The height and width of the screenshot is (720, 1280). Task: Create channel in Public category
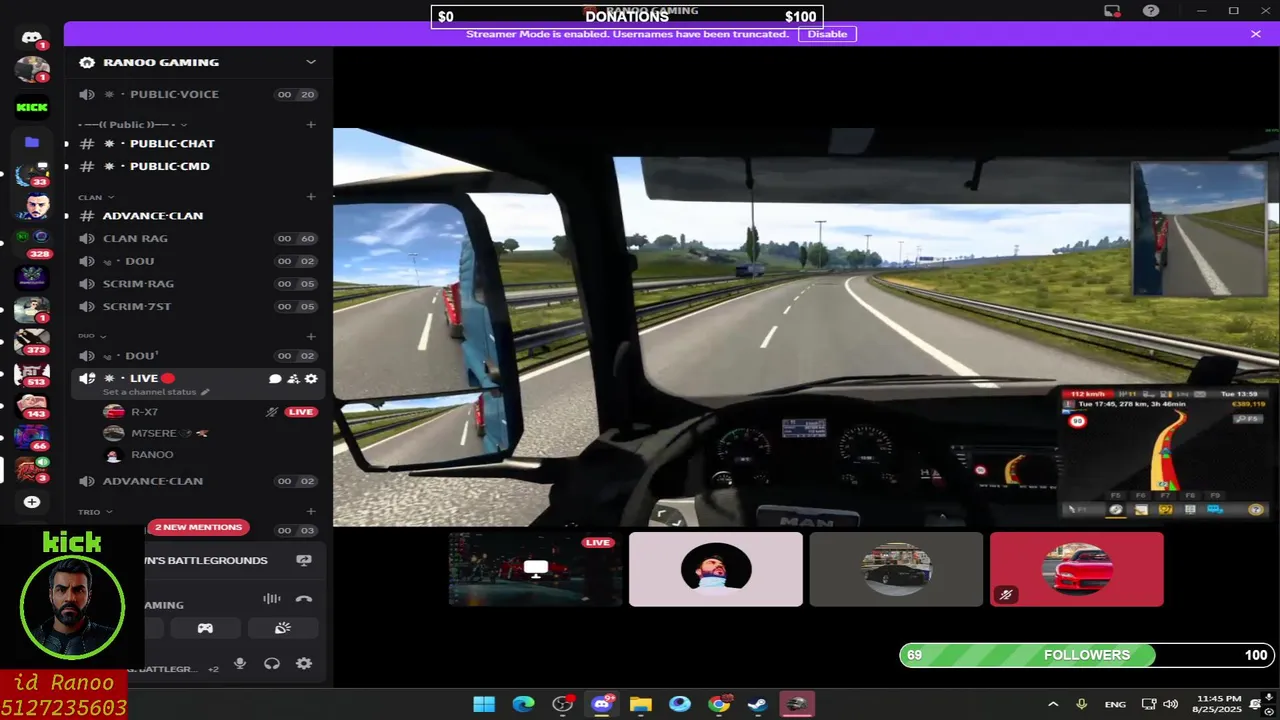(x=311, y=125)
